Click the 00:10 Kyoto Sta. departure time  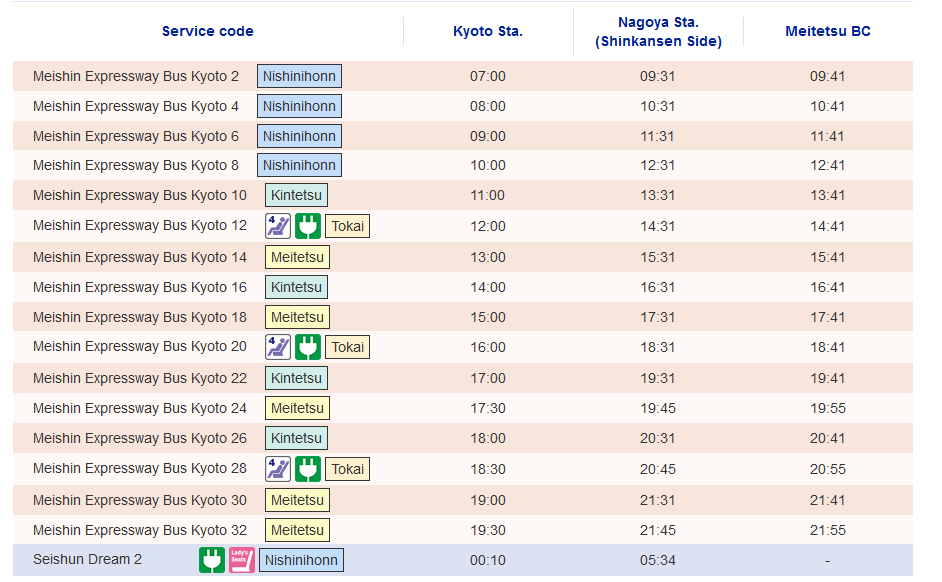[x=488, y=560]
